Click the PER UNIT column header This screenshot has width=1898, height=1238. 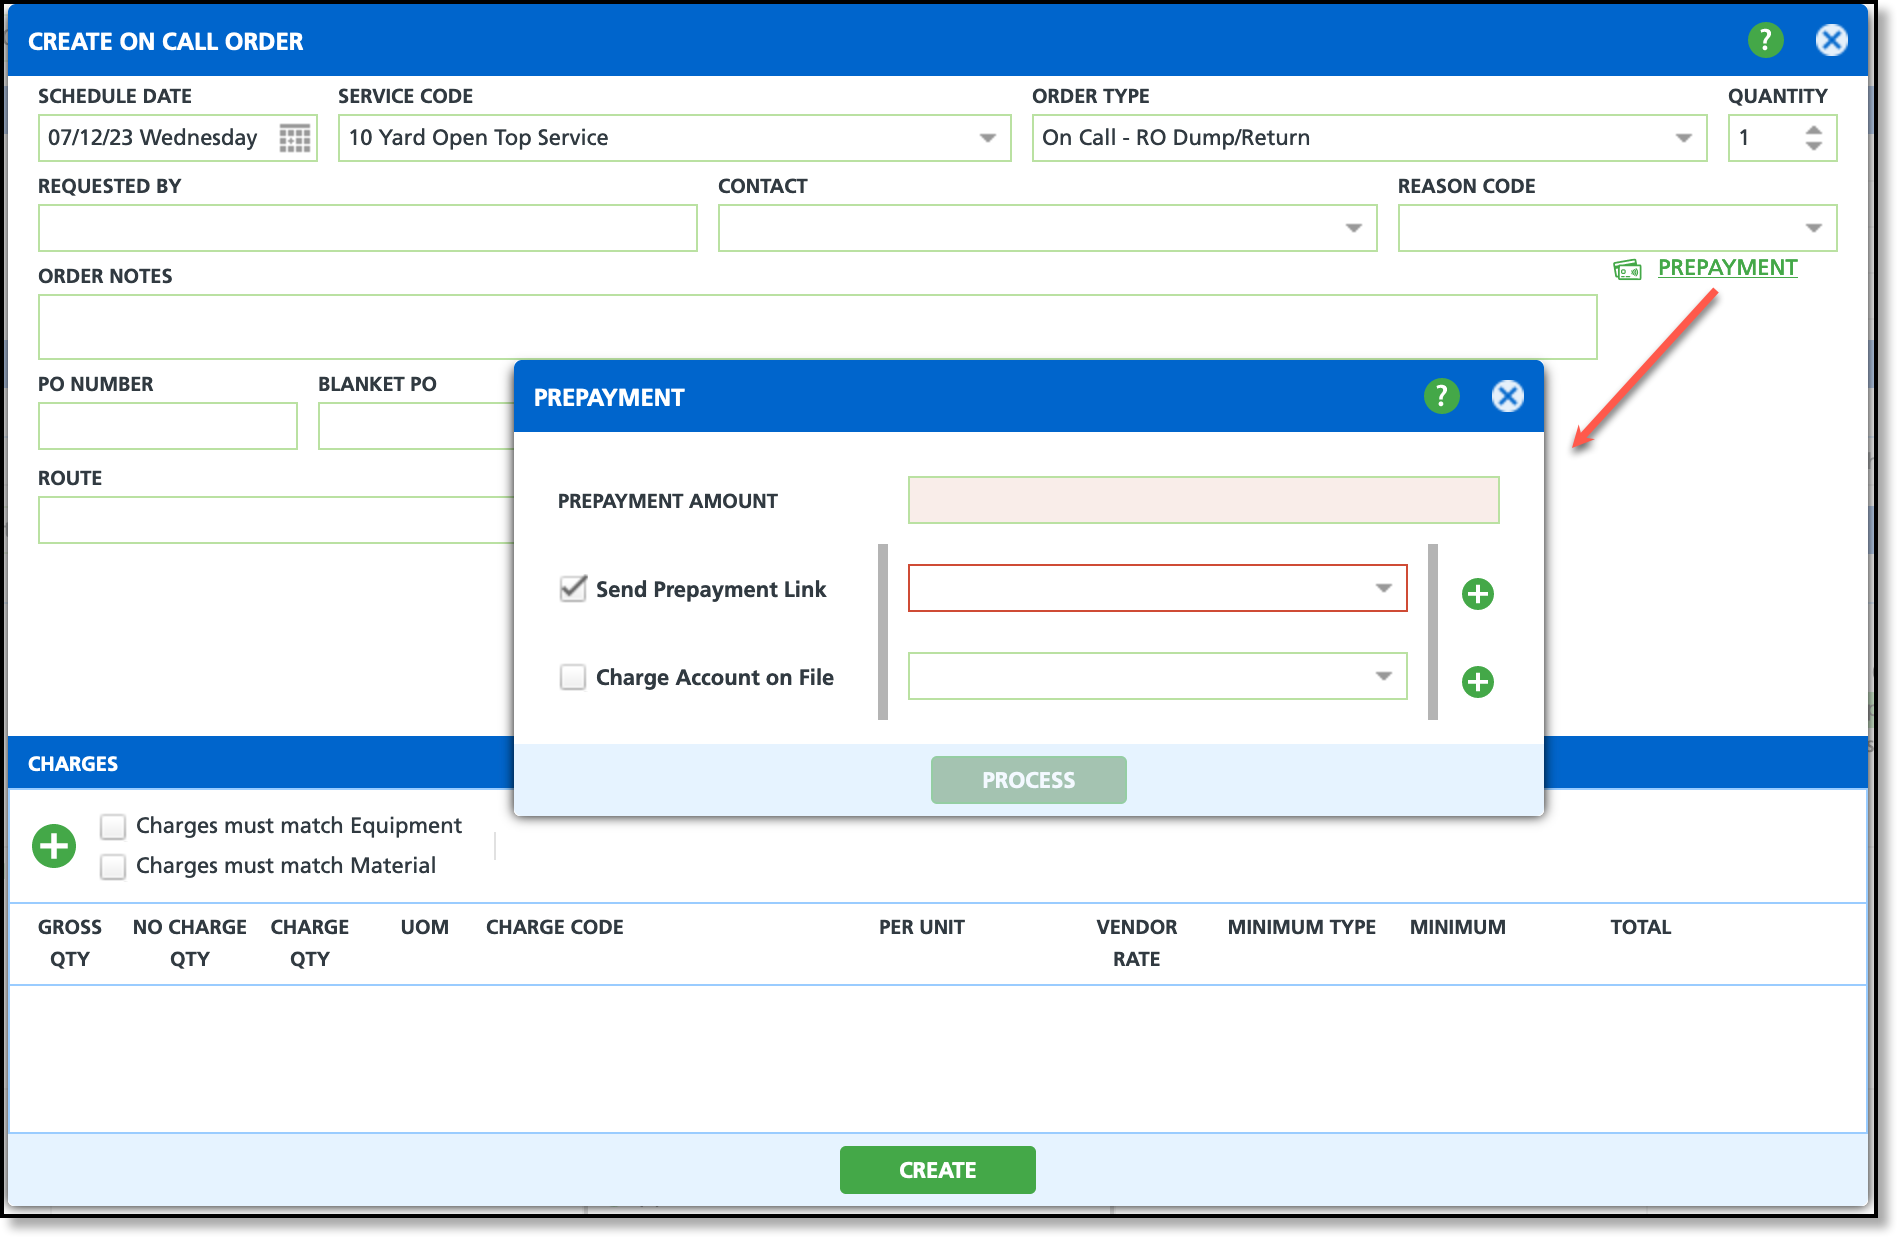pyautogui.click(x=921, y=927)
